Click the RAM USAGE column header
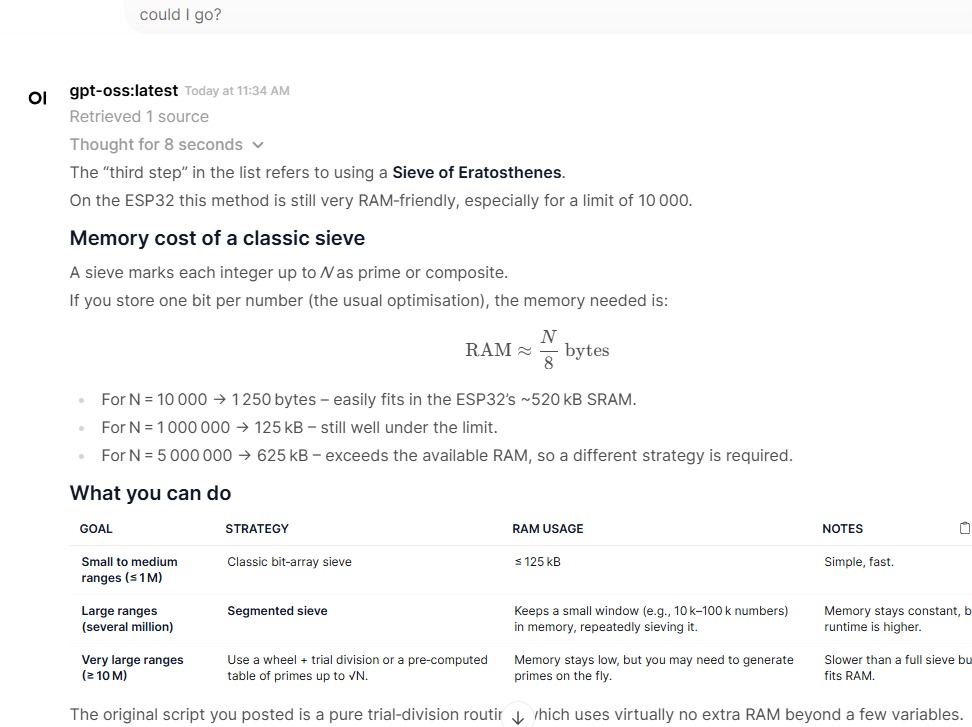This screenshot has height=727, width=972. point(548,529)
